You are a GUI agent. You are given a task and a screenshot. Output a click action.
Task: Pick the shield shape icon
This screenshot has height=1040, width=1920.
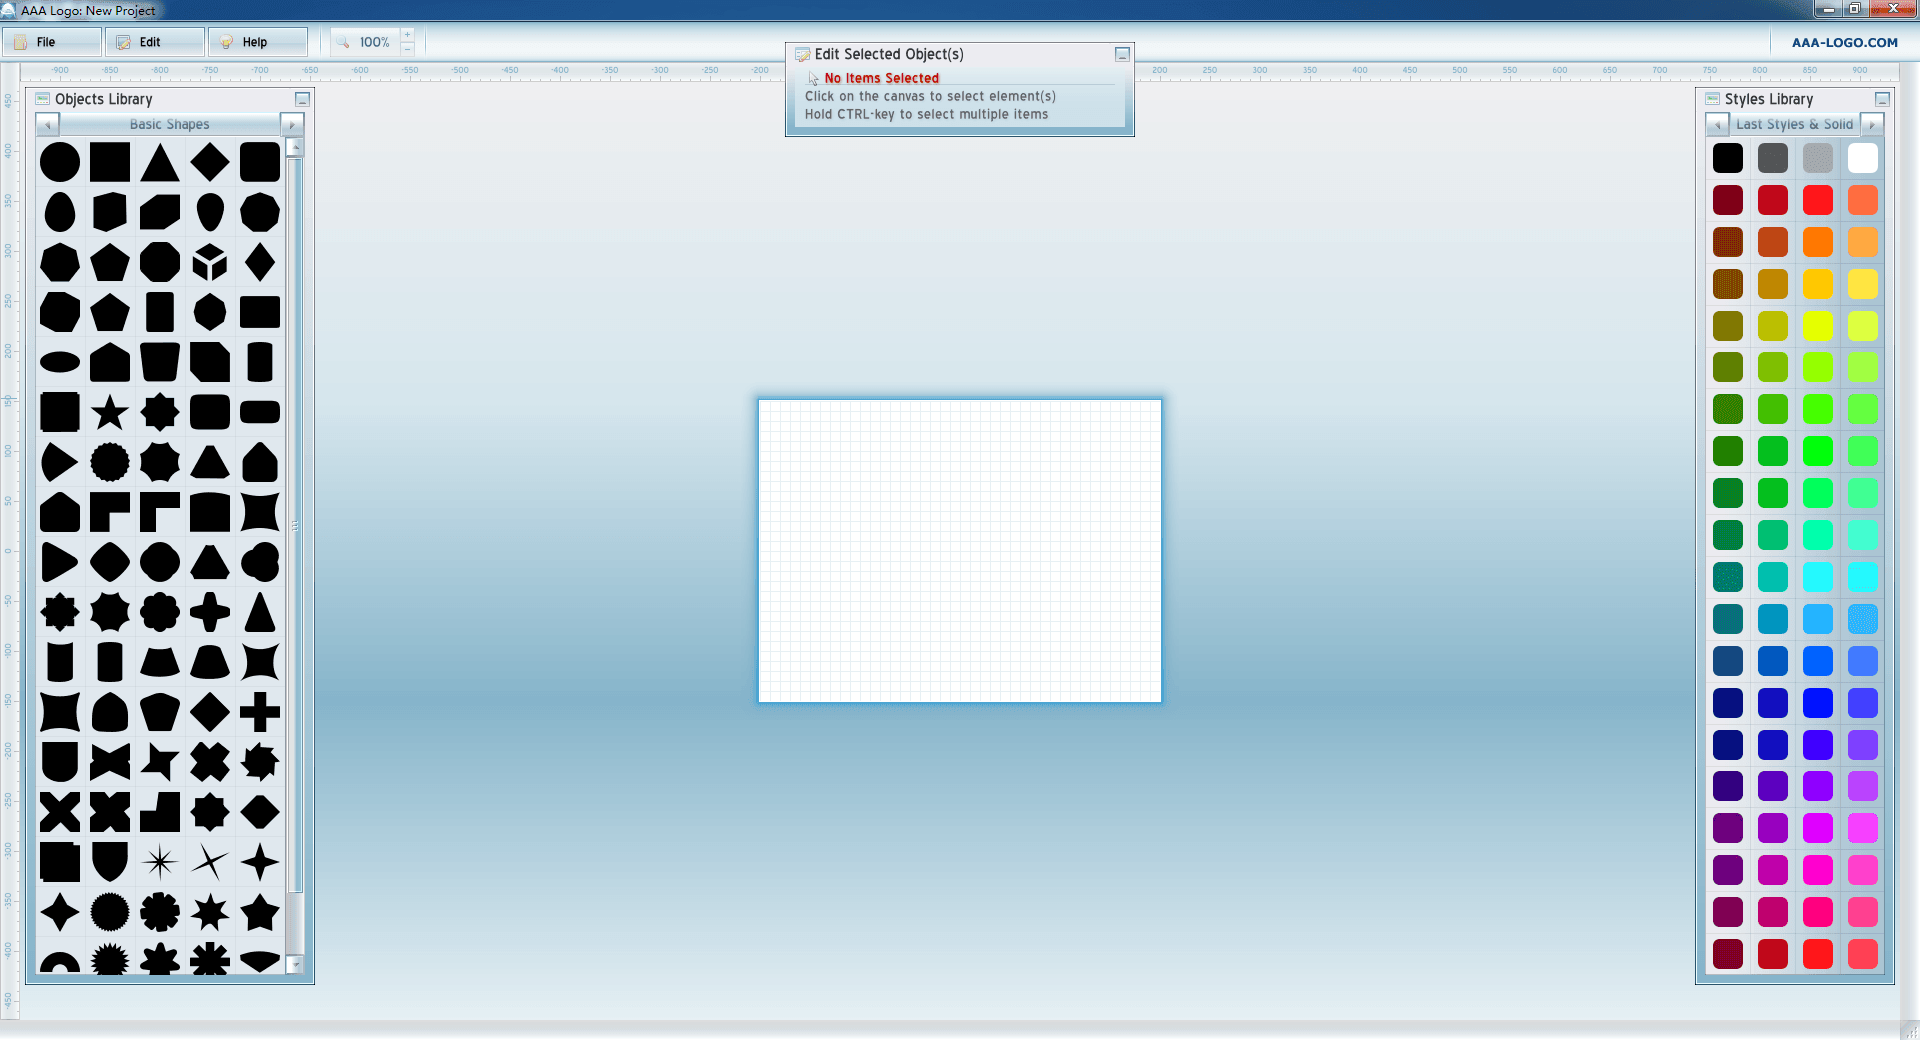110,862
